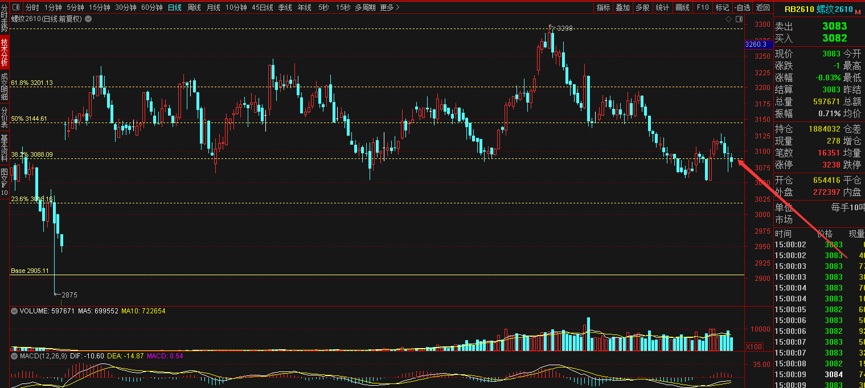Click the panel toggle icon beside the diamond
Screen dimensions: 865x388
738,19
